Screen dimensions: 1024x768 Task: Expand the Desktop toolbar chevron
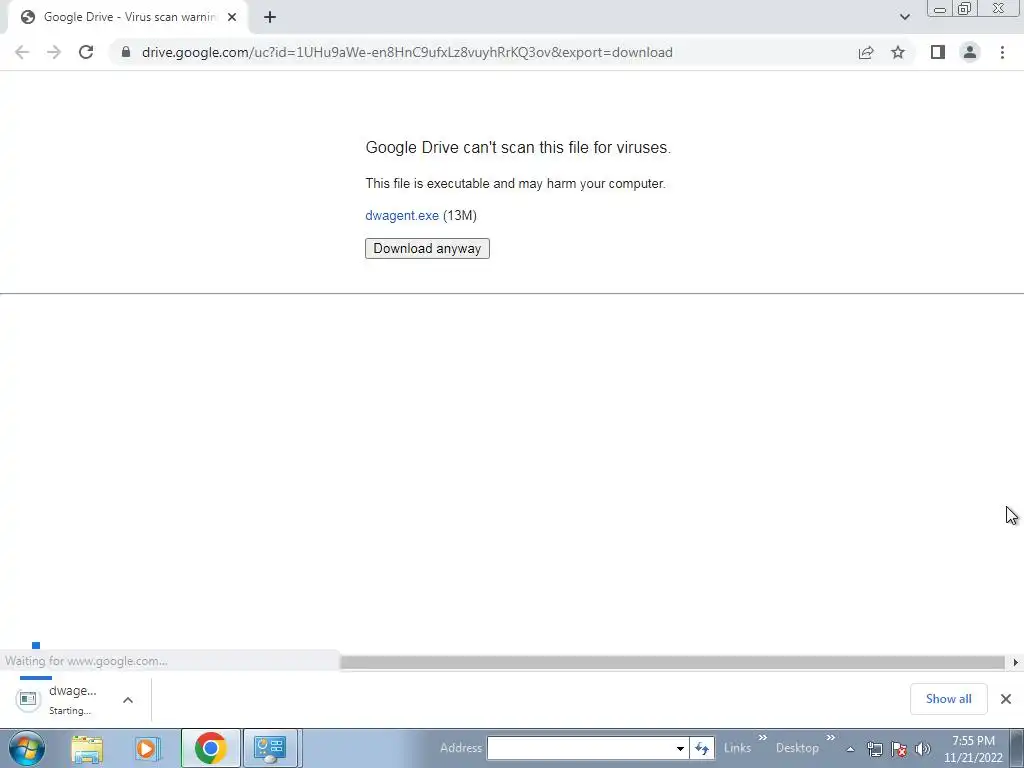coord(831,738)
